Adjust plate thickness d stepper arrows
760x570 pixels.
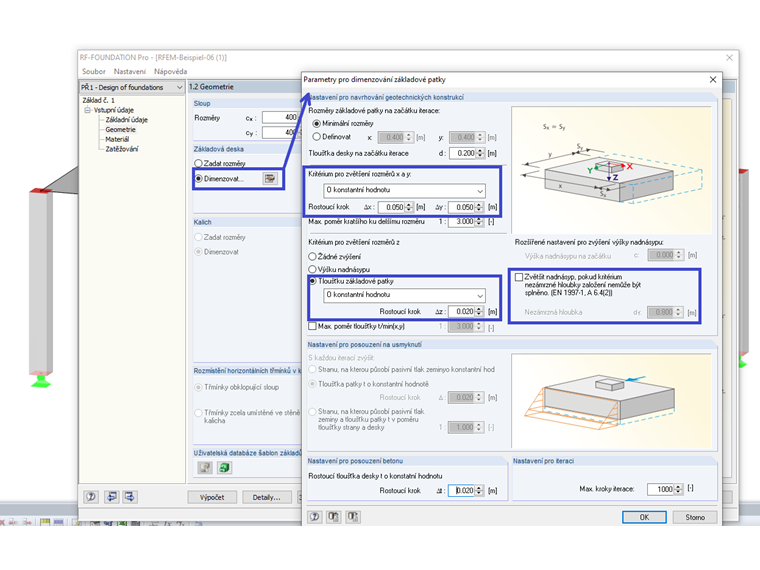click(x=480, y=153)
